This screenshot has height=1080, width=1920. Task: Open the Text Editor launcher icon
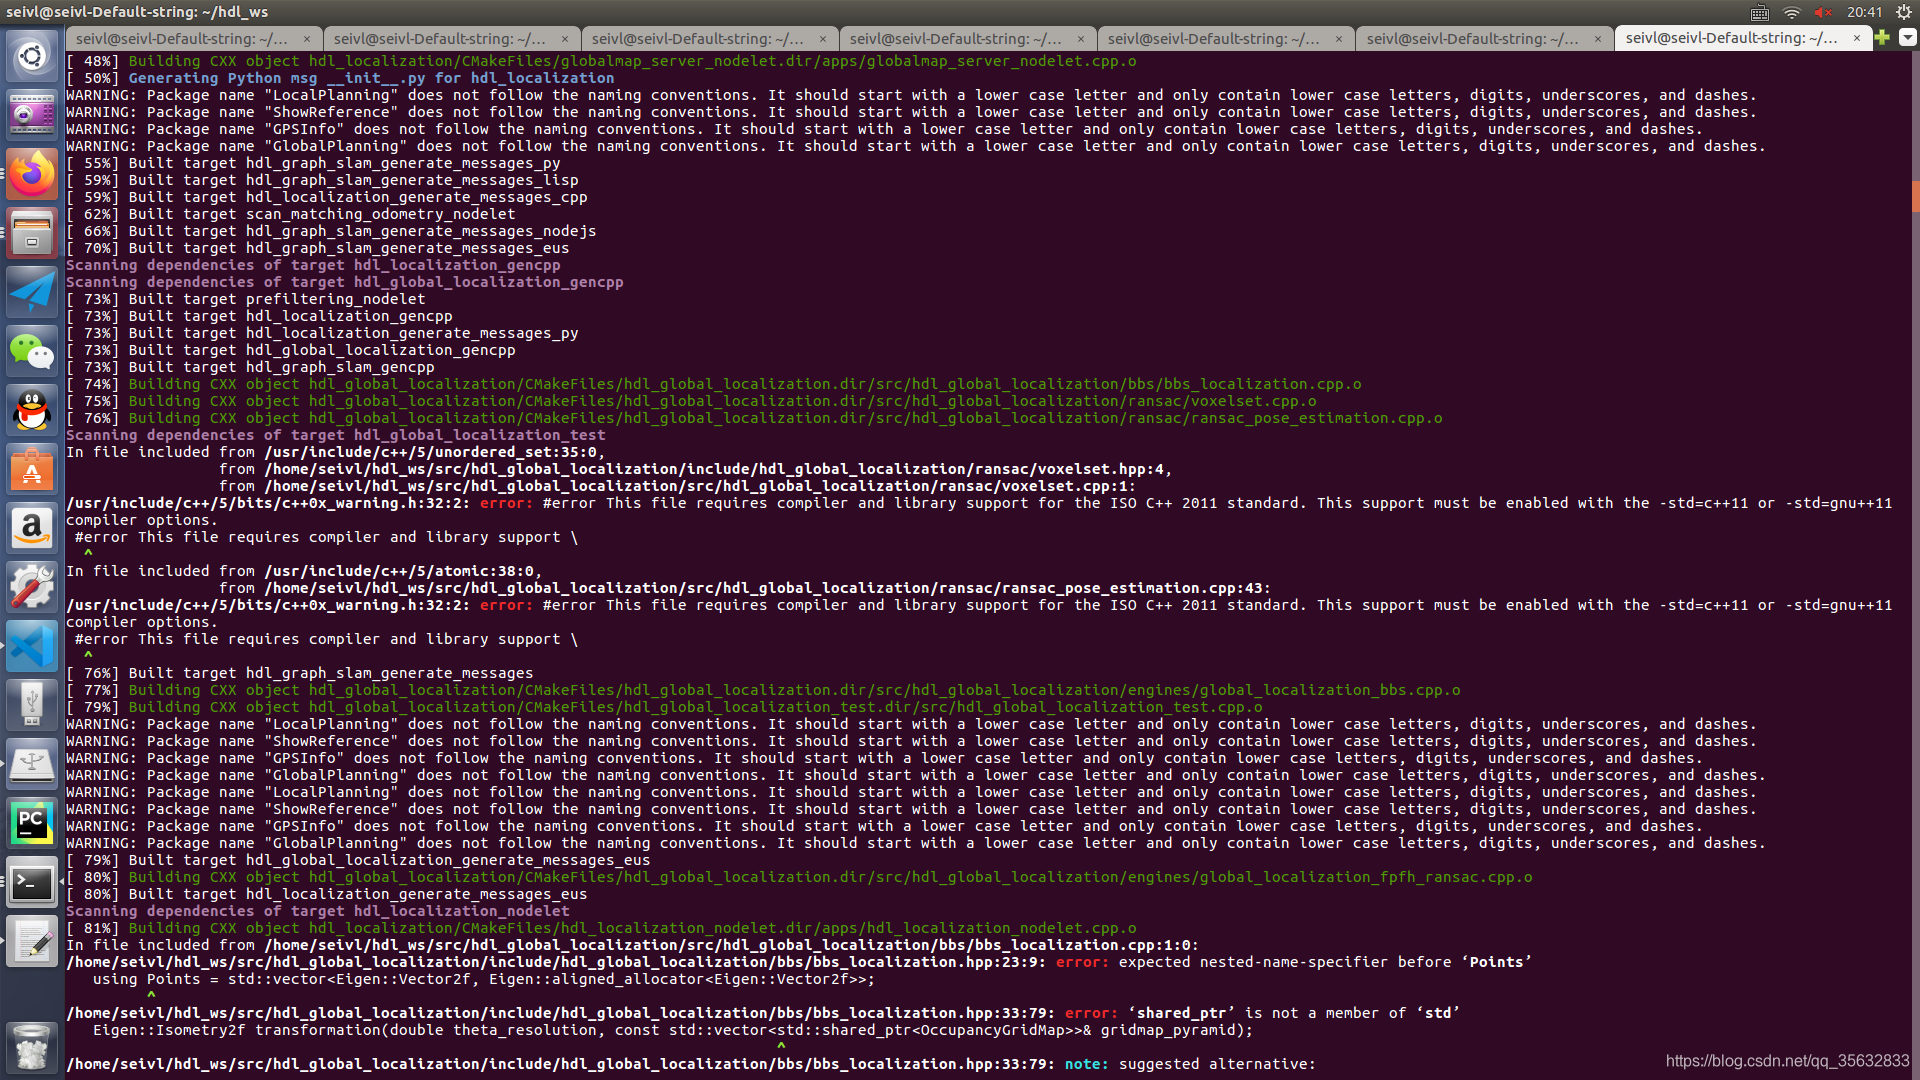click(32, 941)
